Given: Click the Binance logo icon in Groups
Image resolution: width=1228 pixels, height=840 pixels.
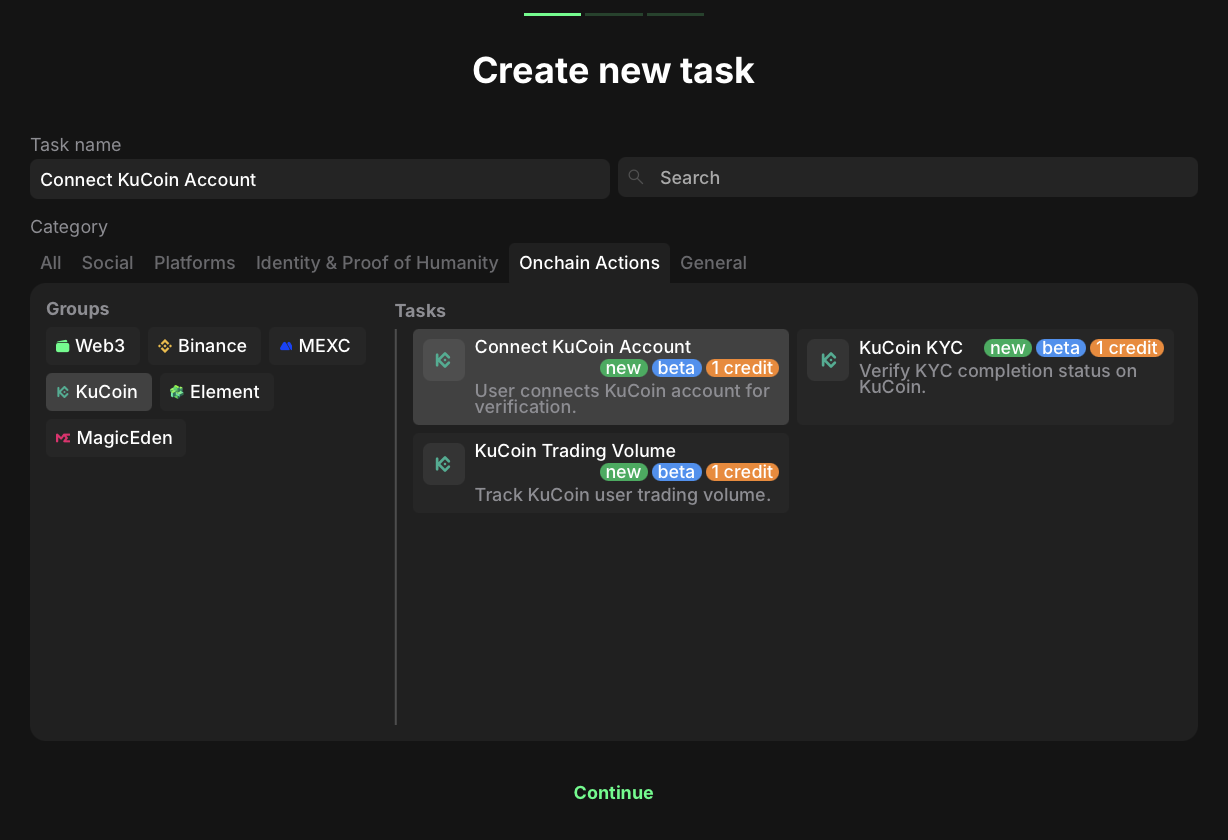Looking at the screenshot, I should click(166, 346).
